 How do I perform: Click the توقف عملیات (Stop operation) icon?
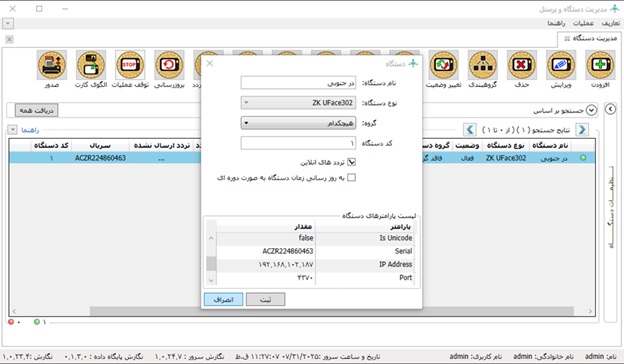(x=130, y=65)
